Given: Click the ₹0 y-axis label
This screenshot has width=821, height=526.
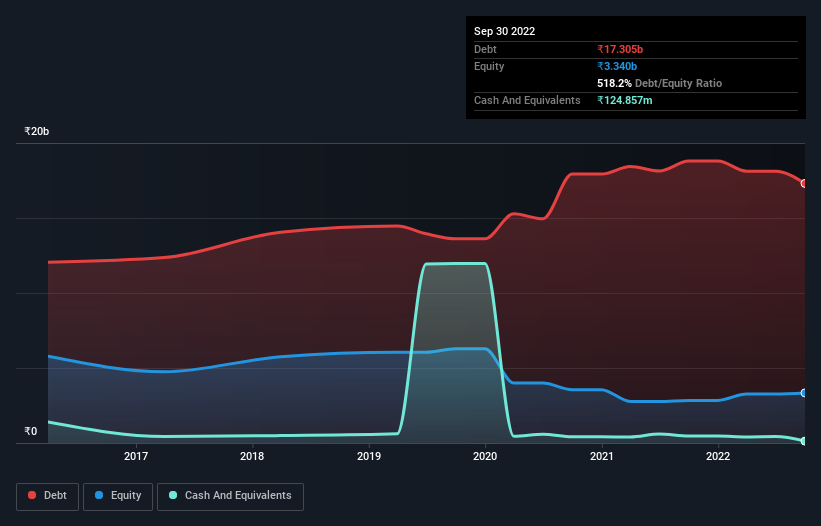Looking at the screenshot, I should tap(31, 431).
